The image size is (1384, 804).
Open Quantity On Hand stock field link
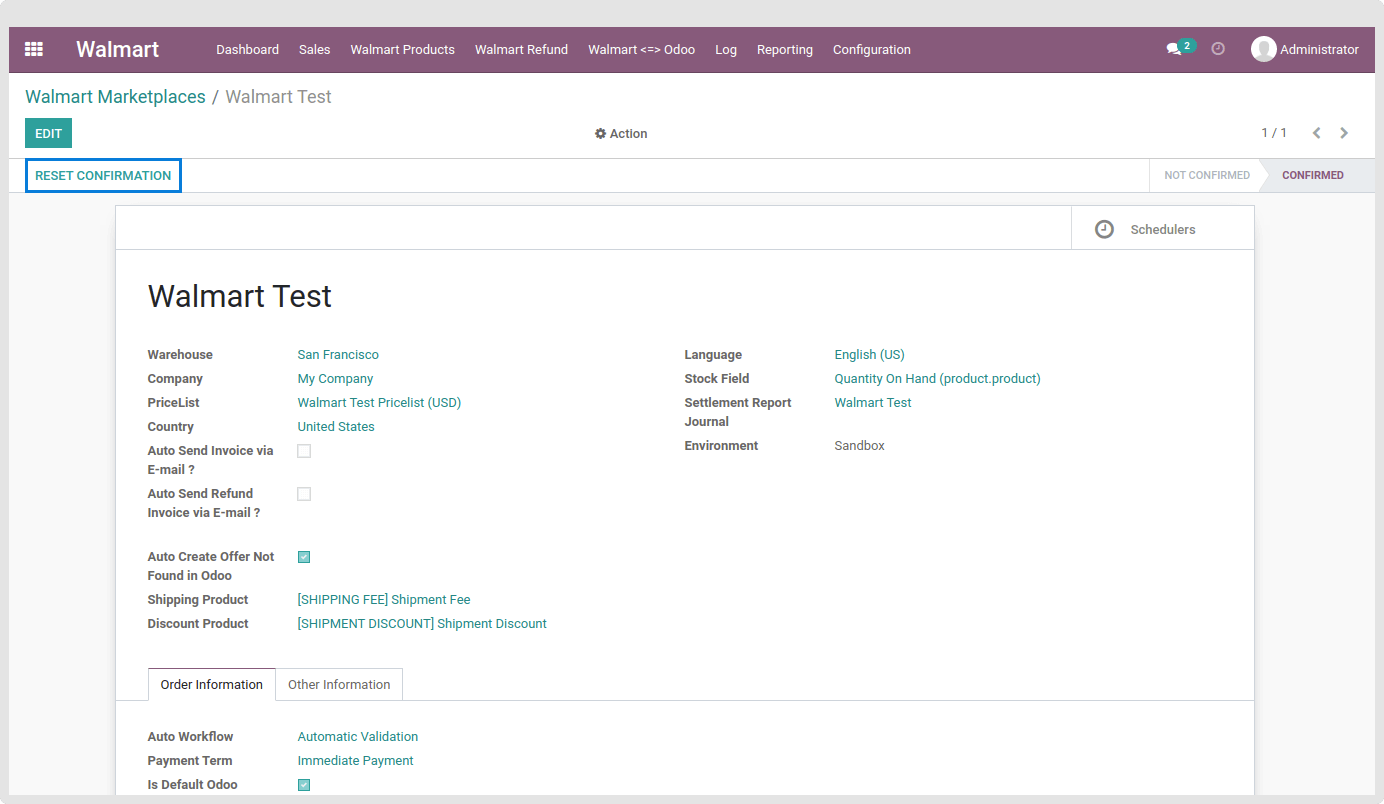click(937, 379)
